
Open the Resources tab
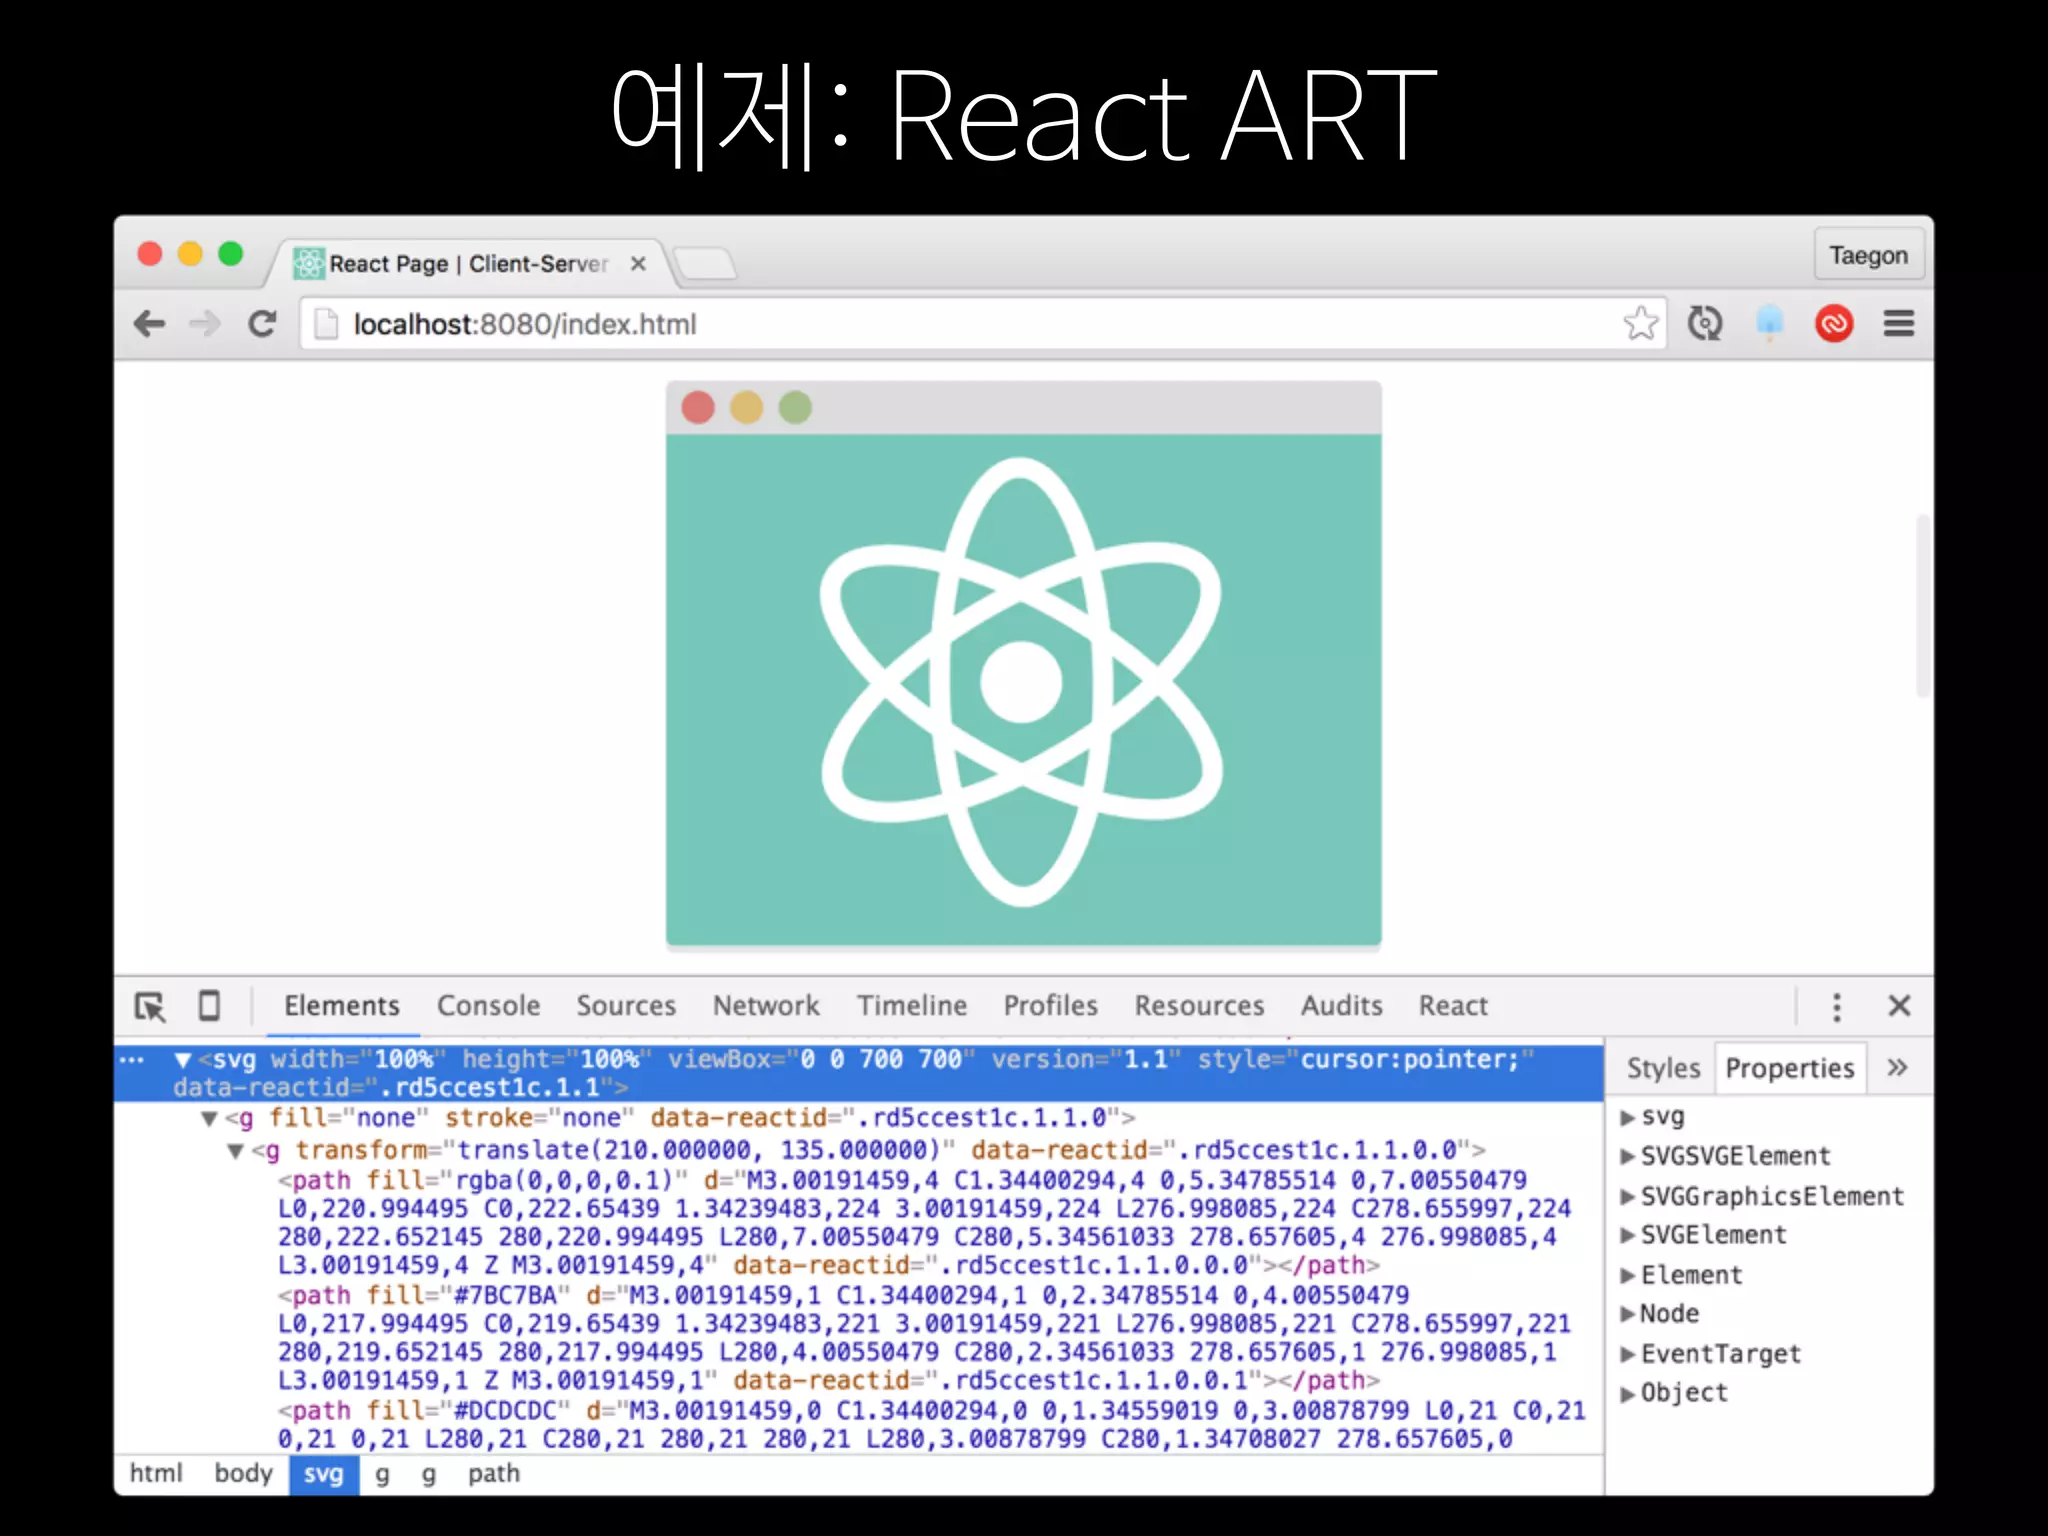[1199, 1006]
